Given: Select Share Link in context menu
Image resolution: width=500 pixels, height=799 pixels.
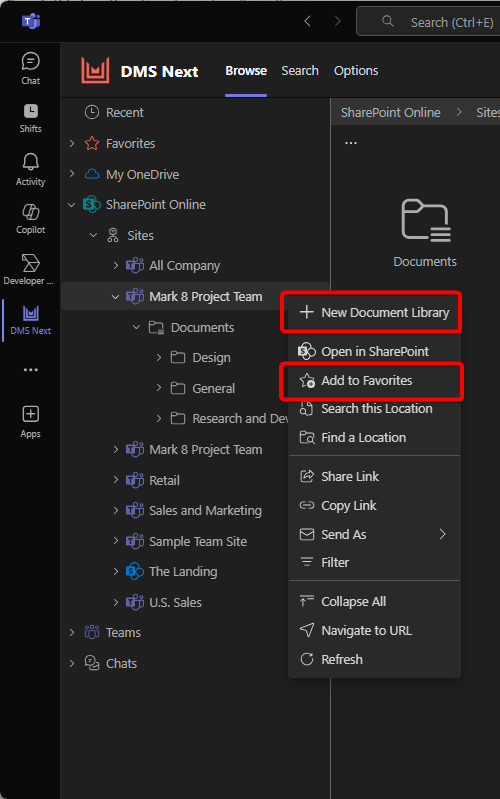Looking at the screenshot, I should tap(375, 476).
